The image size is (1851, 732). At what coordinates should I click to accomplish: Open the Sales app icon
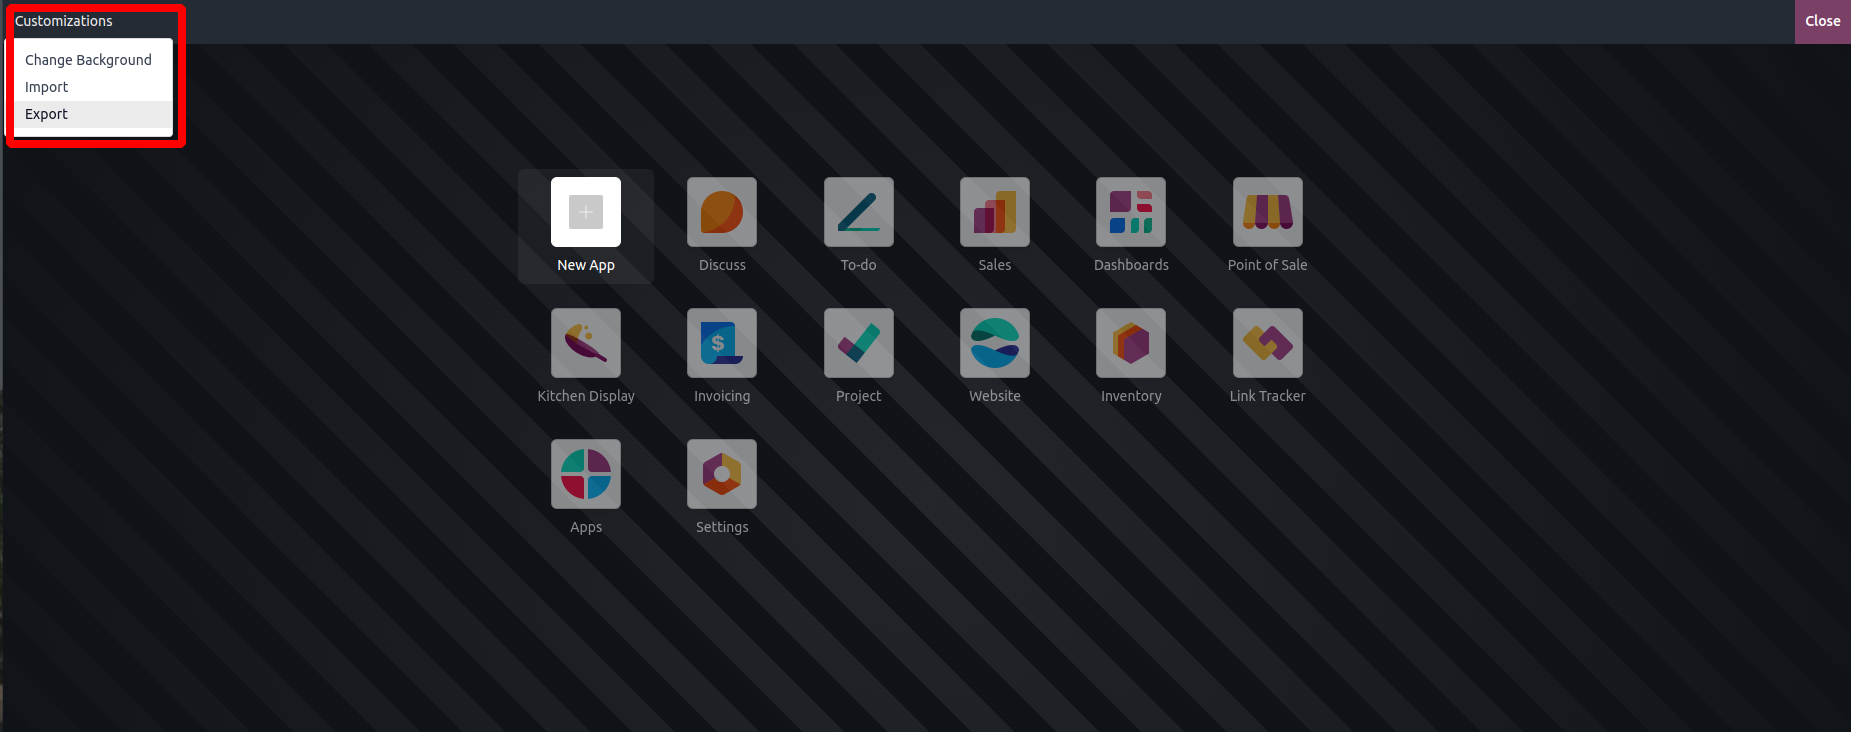click(x=995, y=212)
